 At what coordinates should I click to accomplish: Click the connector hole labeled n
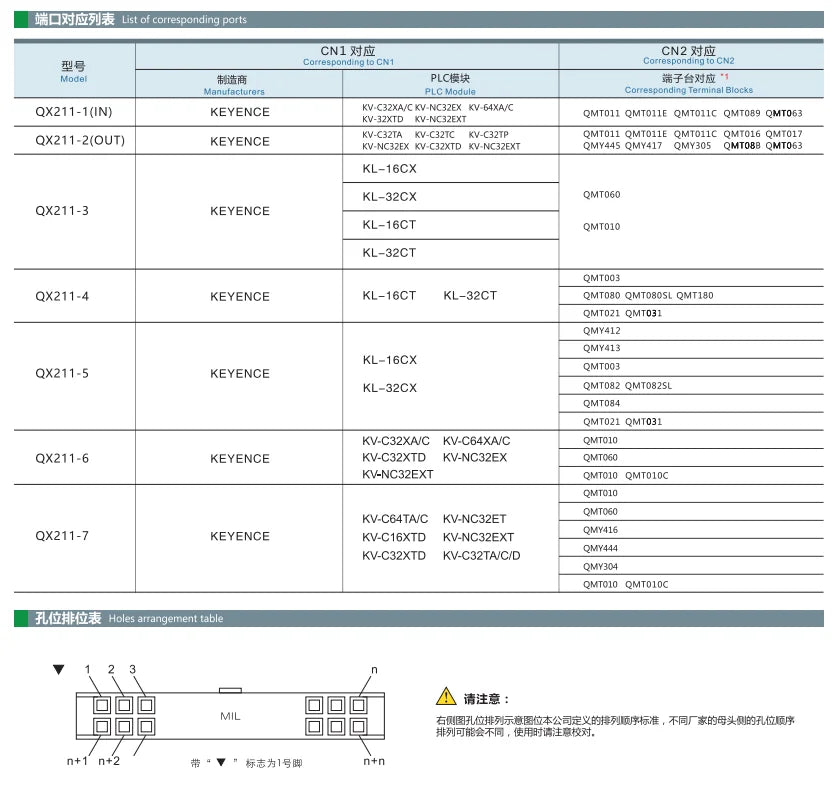(x=358, y=706)
